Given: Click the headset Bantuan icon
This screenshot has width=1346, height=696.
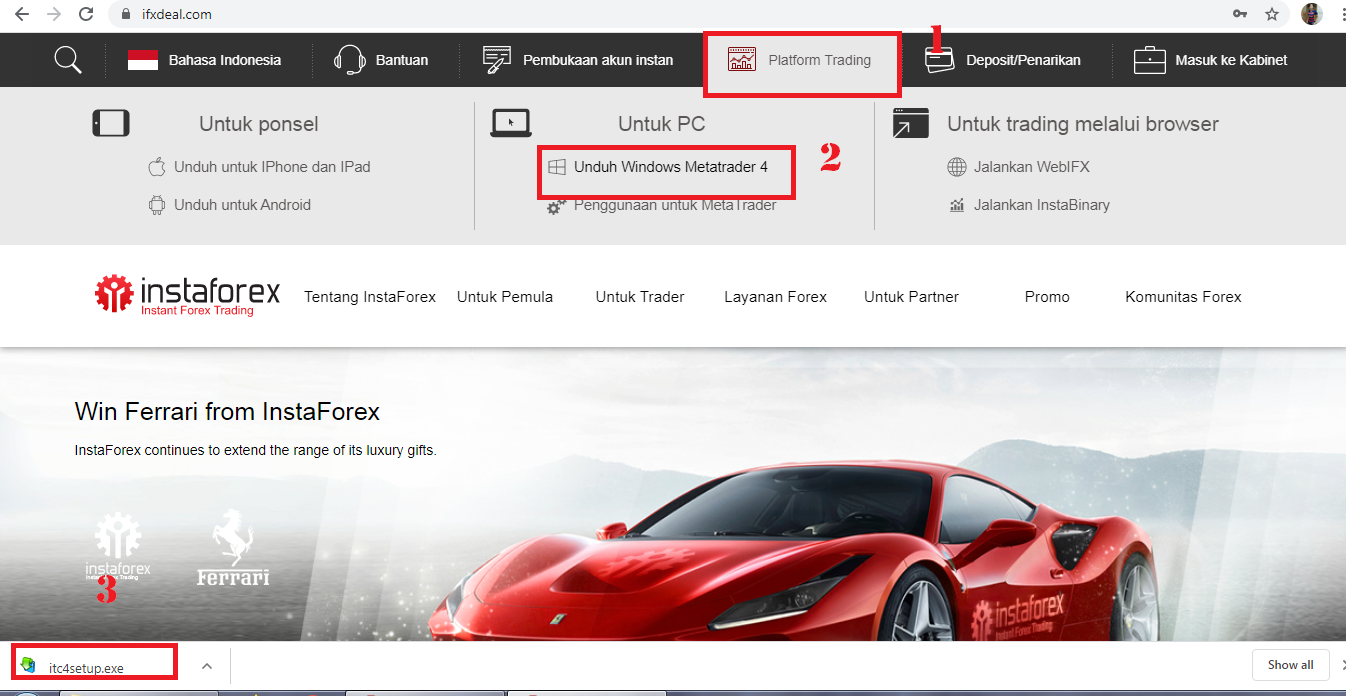Looking at the screenshot, I should (x=350, y=60).
